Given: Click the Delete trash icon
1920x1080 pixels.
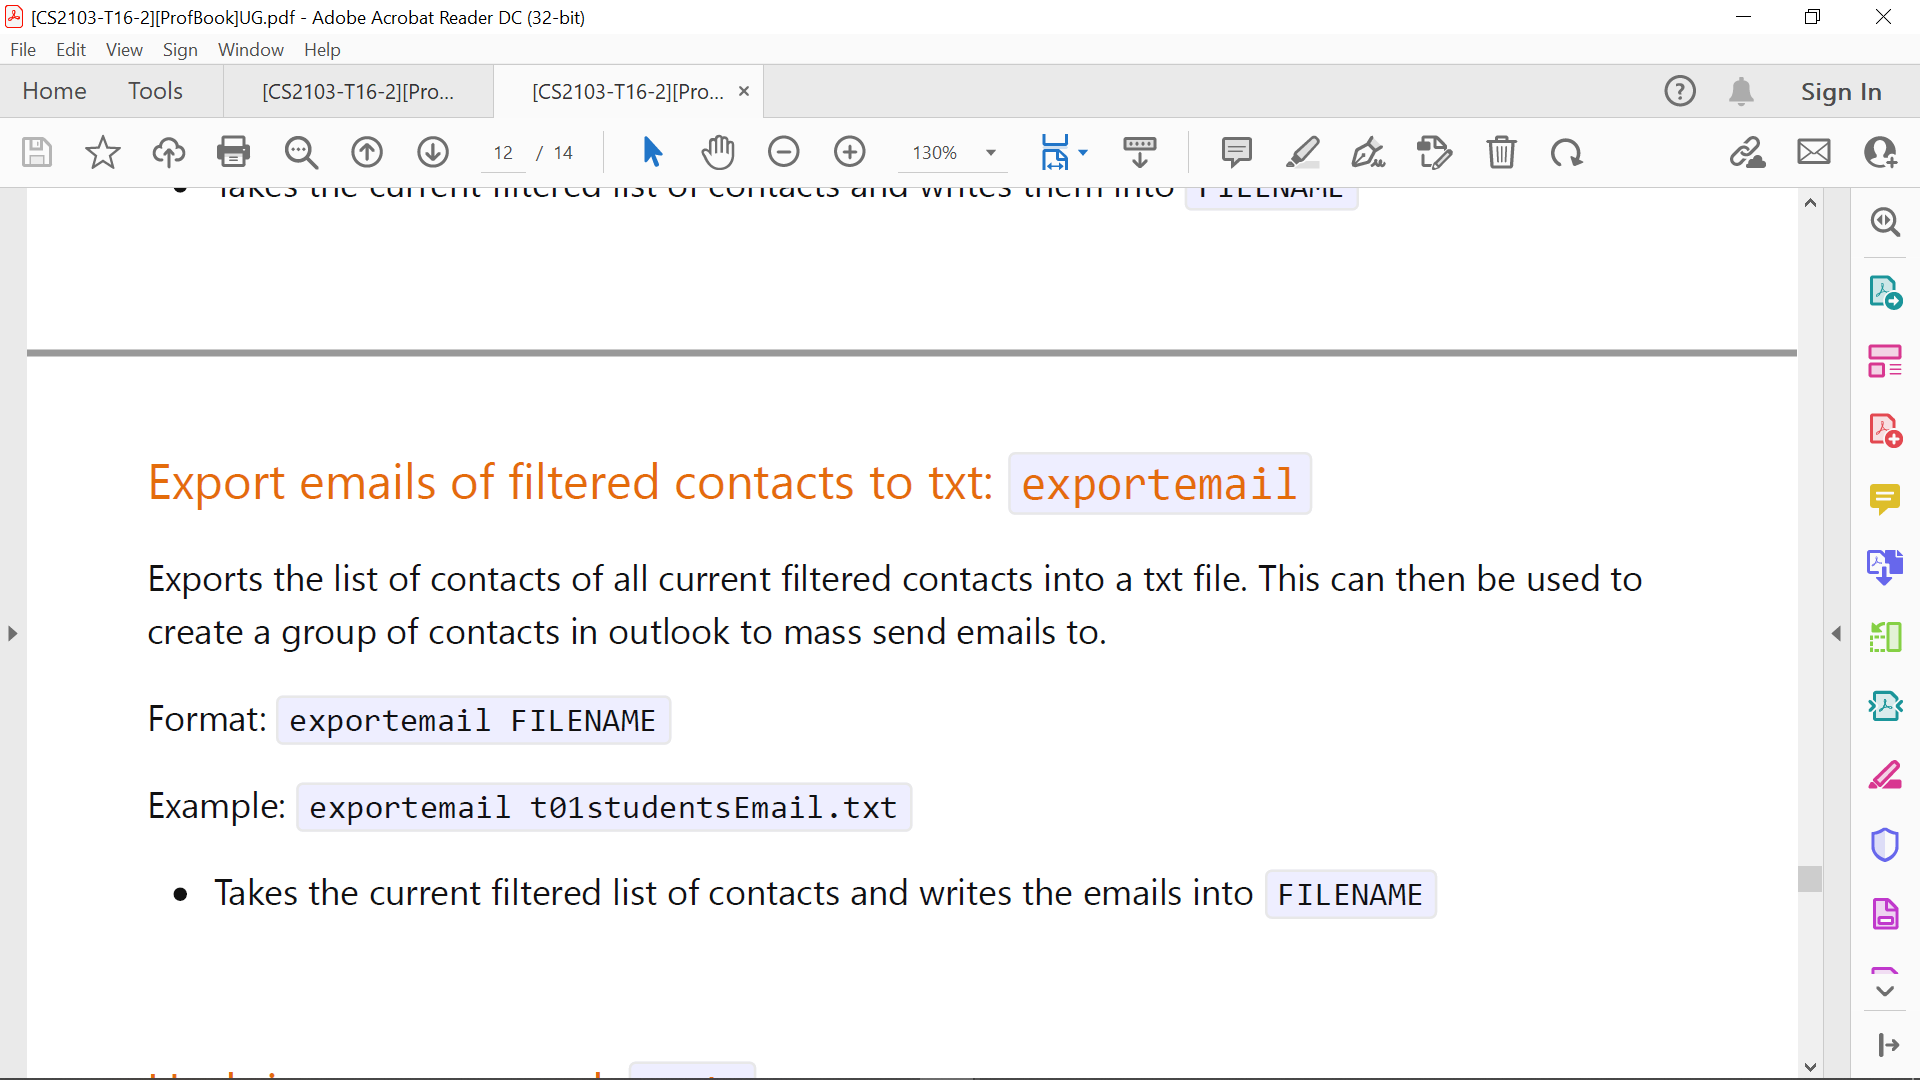Looking at the screenshot, I should [1501, 152].
